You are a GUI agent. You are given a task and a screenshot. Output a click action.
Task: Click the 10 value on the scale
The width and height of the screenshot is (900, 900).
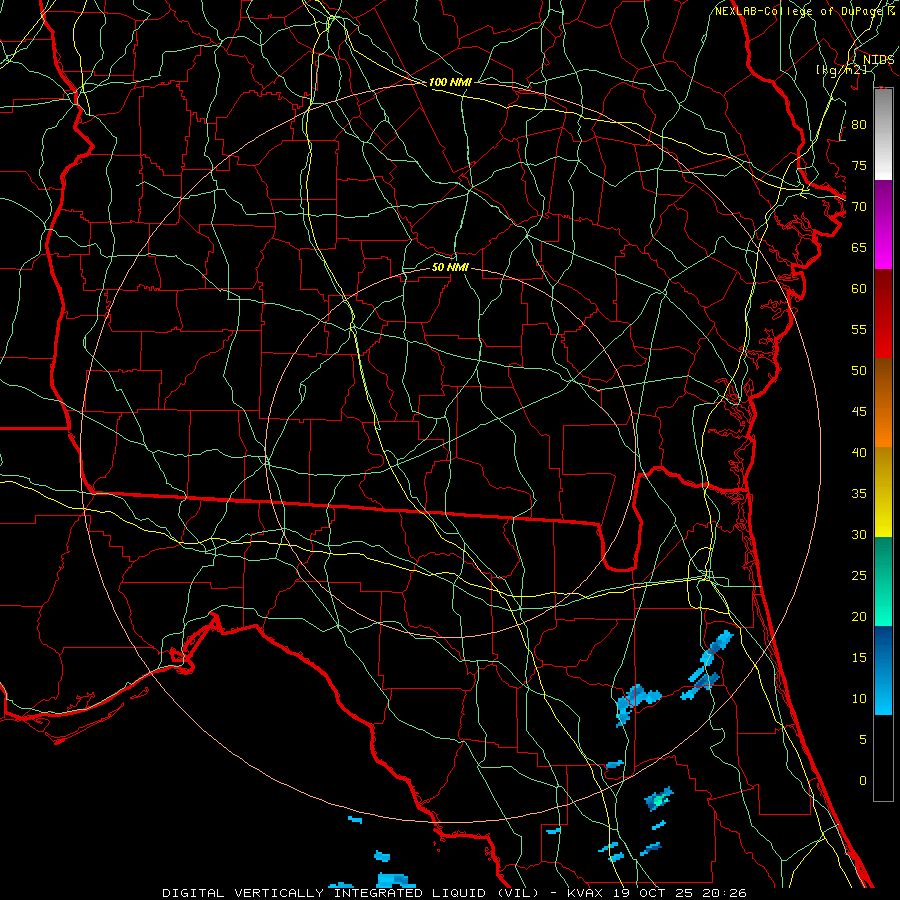(859, 699)
